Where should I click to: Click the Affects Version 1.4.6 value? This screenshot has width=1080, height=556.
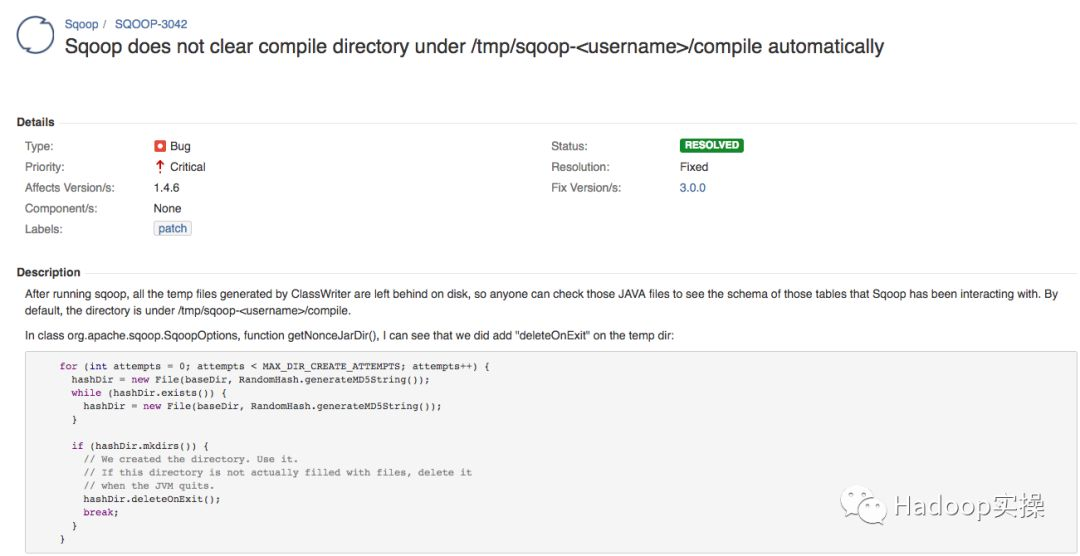pos(167,187)
